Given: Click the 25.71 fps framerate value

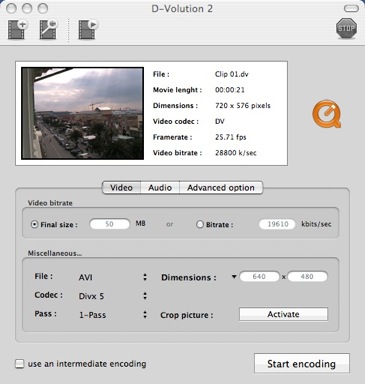Looking at the screenshot, I should (x=231, y=137).
